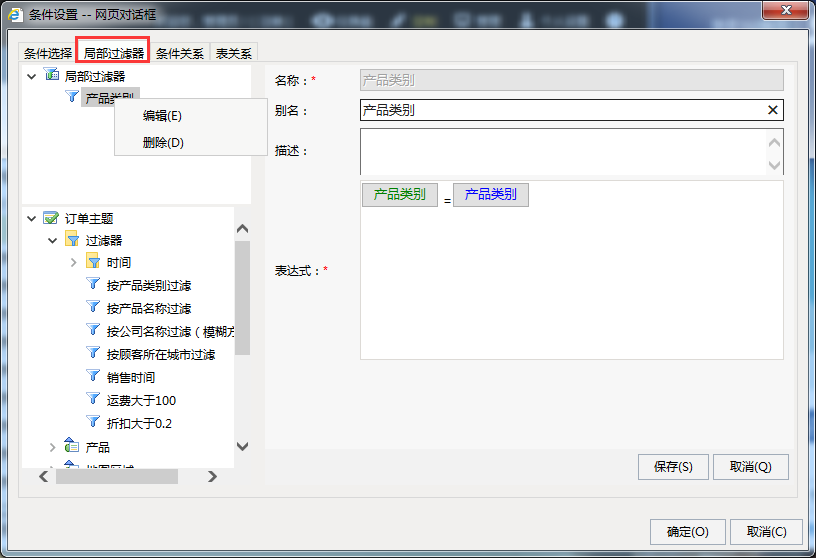This screenshot has width=816, height=558.
Task: Select the 按产品类别过滤 filter
Action: pyautogui.click(x=149, y=285)
